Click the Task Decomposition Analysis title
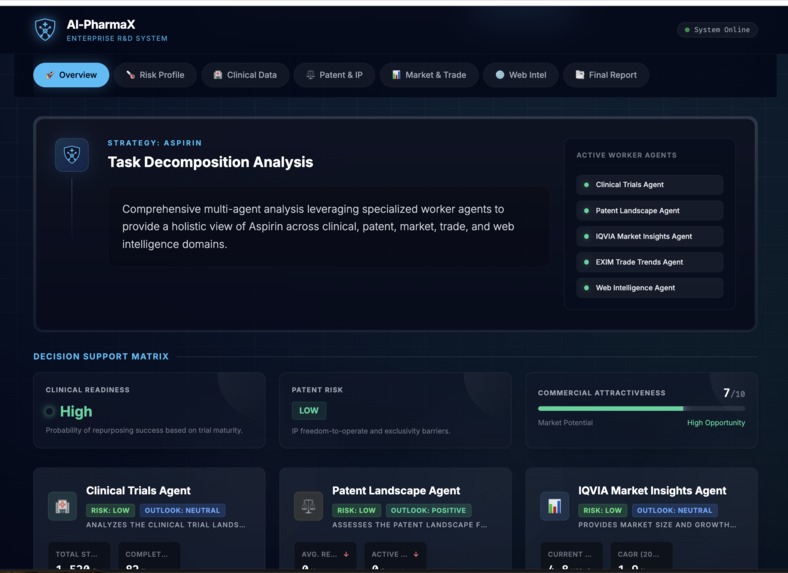Viewport: 788px width, 573px height. click(210, 162)
